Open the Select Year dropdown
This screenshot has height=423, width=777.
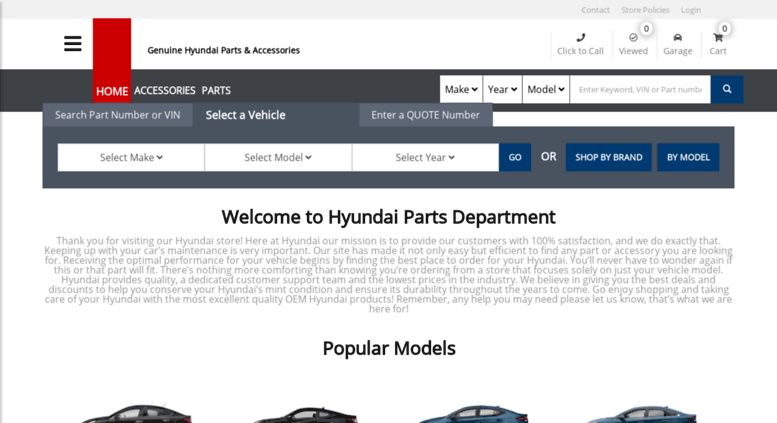tap(425, 158)
